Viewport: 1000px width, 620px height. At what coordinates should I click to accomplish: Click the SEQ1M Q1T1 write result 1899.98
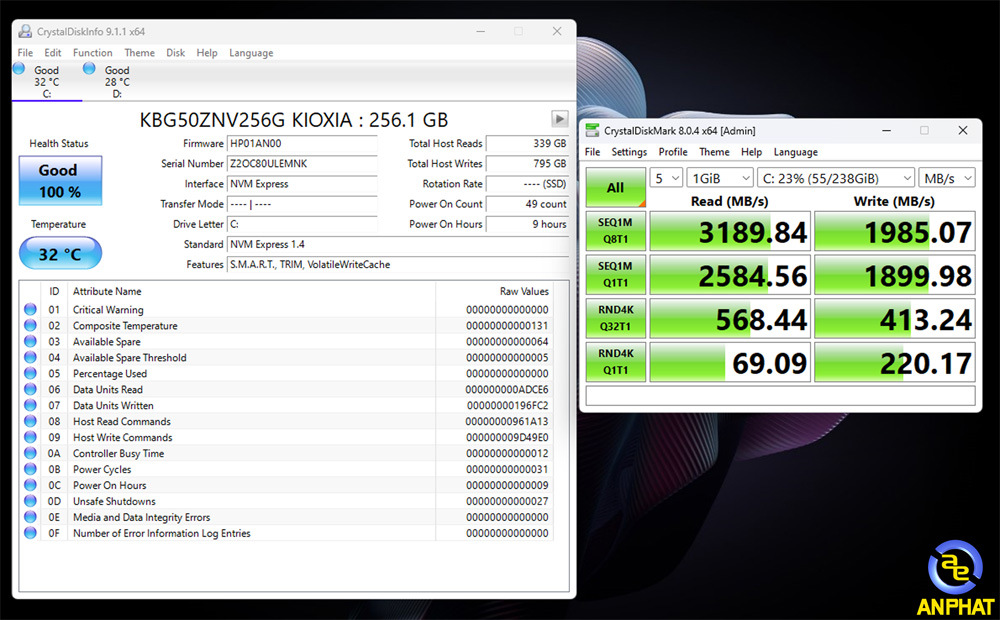pyautogui.click(x=895, y=274)
